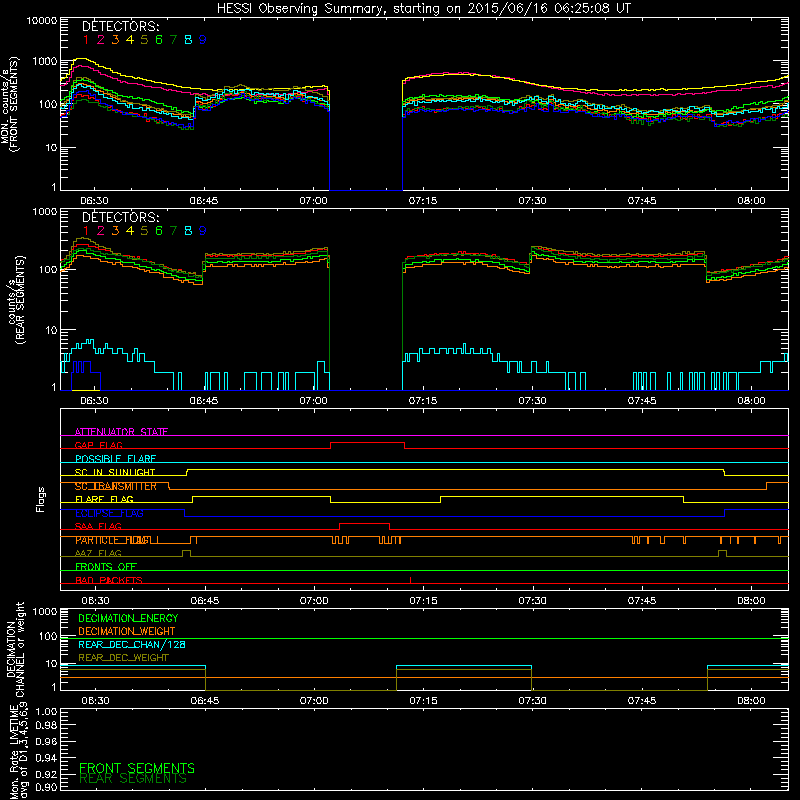Click 07:45 time tick under the front segments plot
This screenshot has height=800, width=800.
click(642, 201)
